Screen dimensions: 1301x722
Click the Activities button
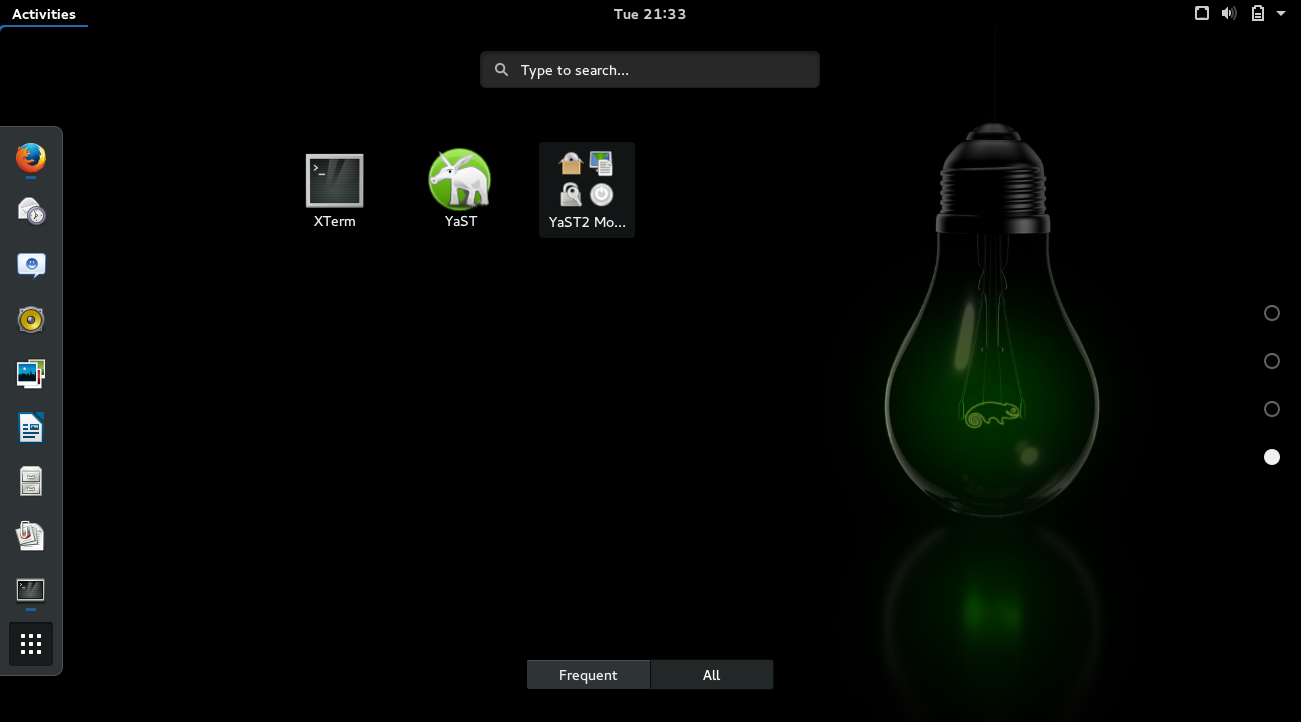[x=44, y=14]
